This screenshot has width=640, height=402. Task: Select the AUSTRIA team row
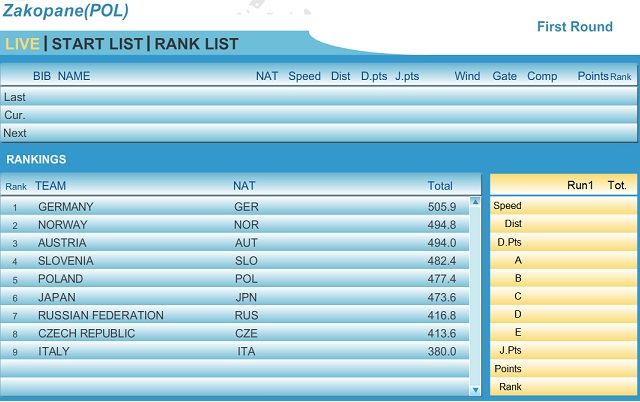tap(235, 242)
